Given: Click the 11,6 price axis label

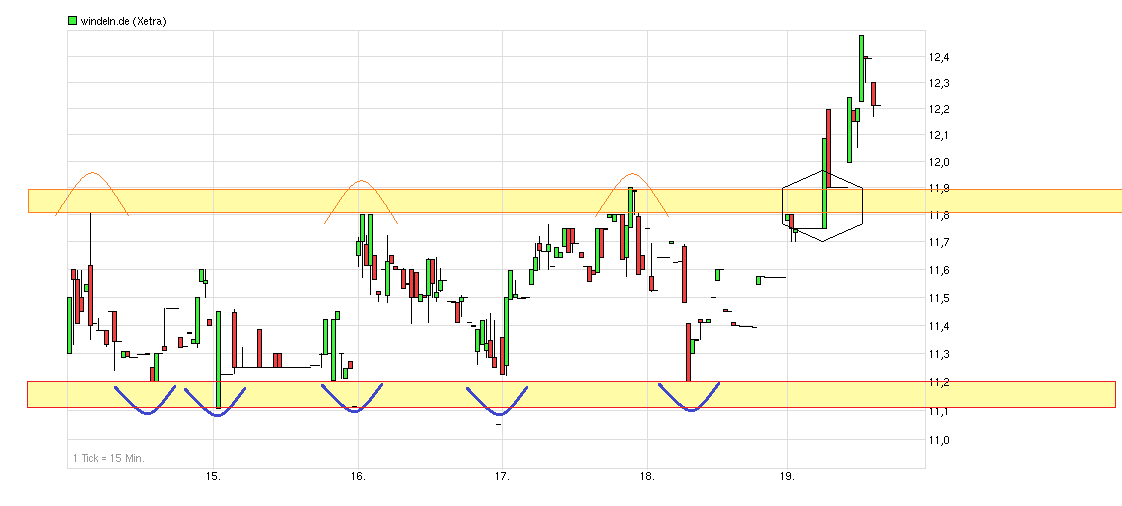Looking at the screenshot, I should coord(939,271).
